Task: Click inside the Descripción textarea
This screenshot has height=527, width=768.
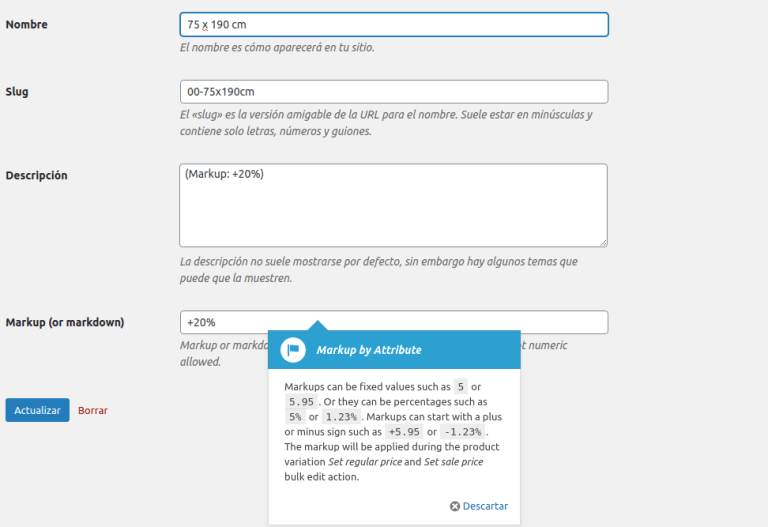Action: click(x=394, y=205)
